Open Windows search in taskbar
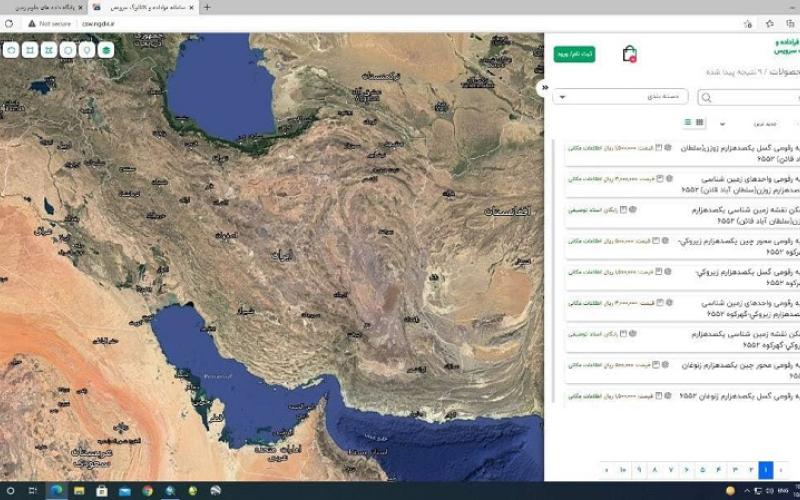 11,491
